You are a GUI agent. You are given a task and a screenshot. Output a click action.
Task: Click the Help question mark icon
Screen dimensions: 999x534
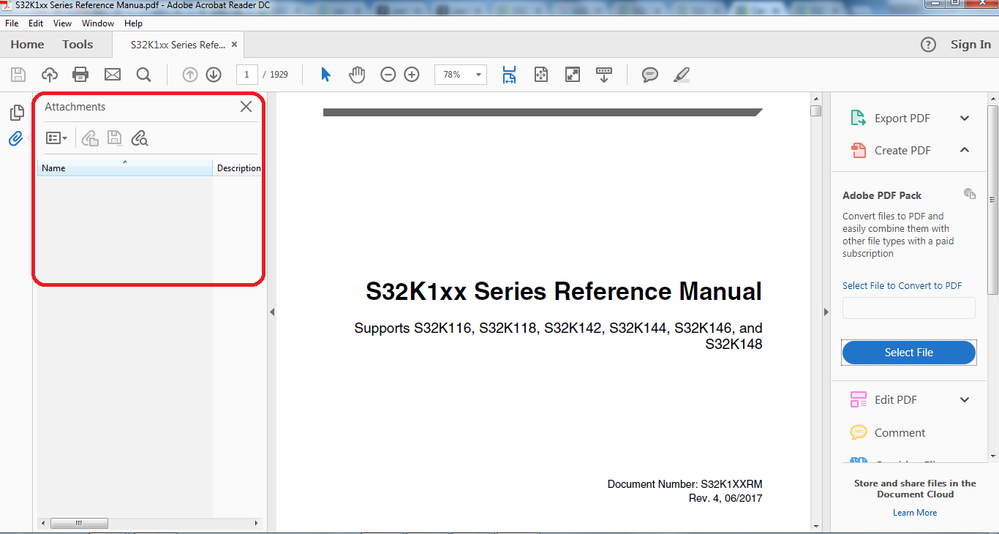[928, 45]
